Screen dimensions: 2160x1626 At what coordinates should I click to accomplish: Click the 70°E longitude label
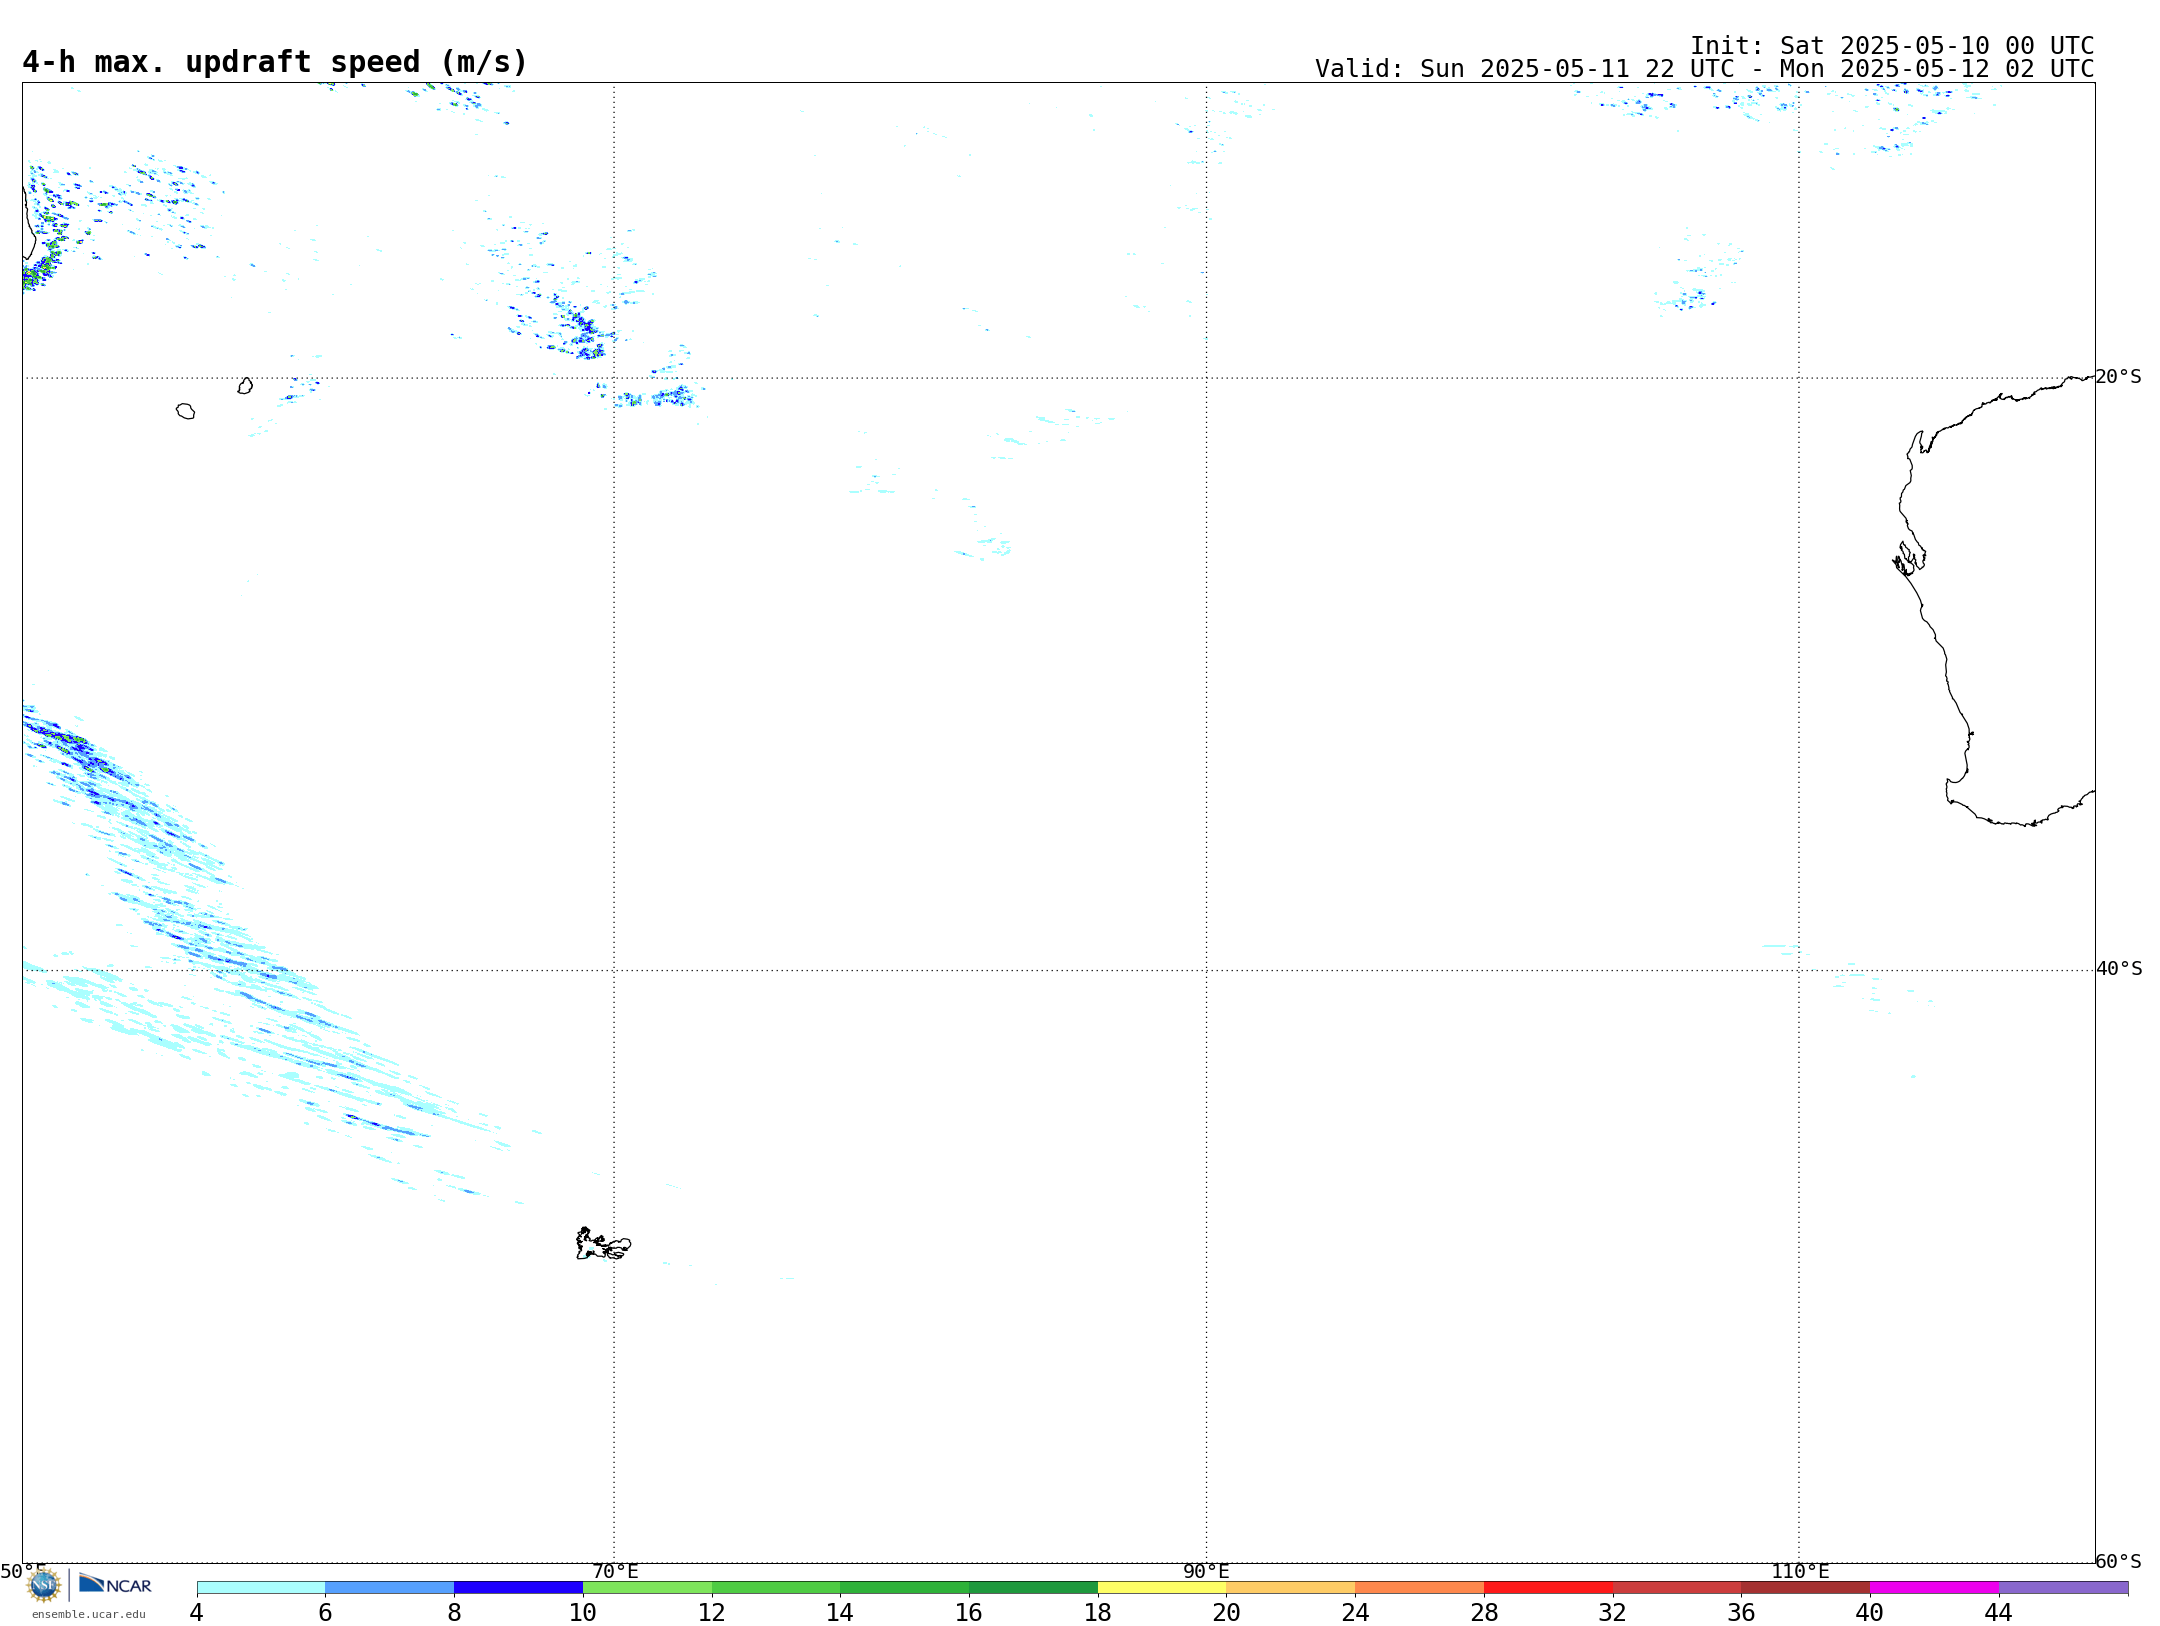(615, 1571)
